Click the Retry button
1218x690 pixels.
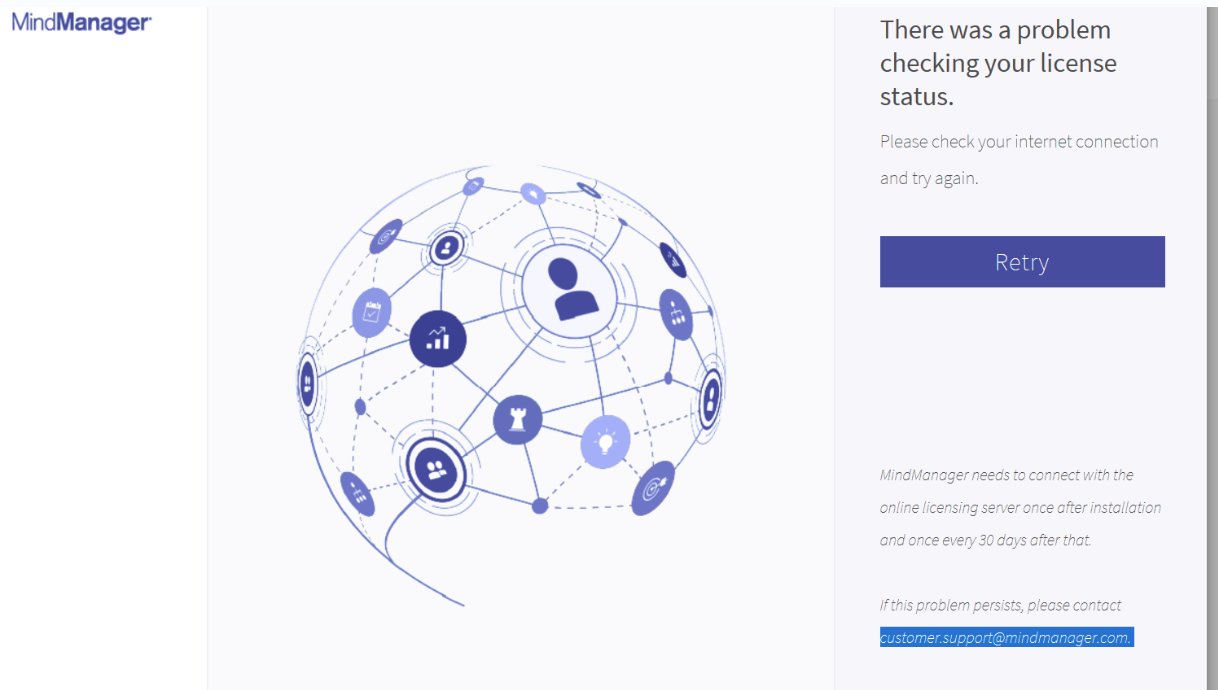click(1022, 262)
